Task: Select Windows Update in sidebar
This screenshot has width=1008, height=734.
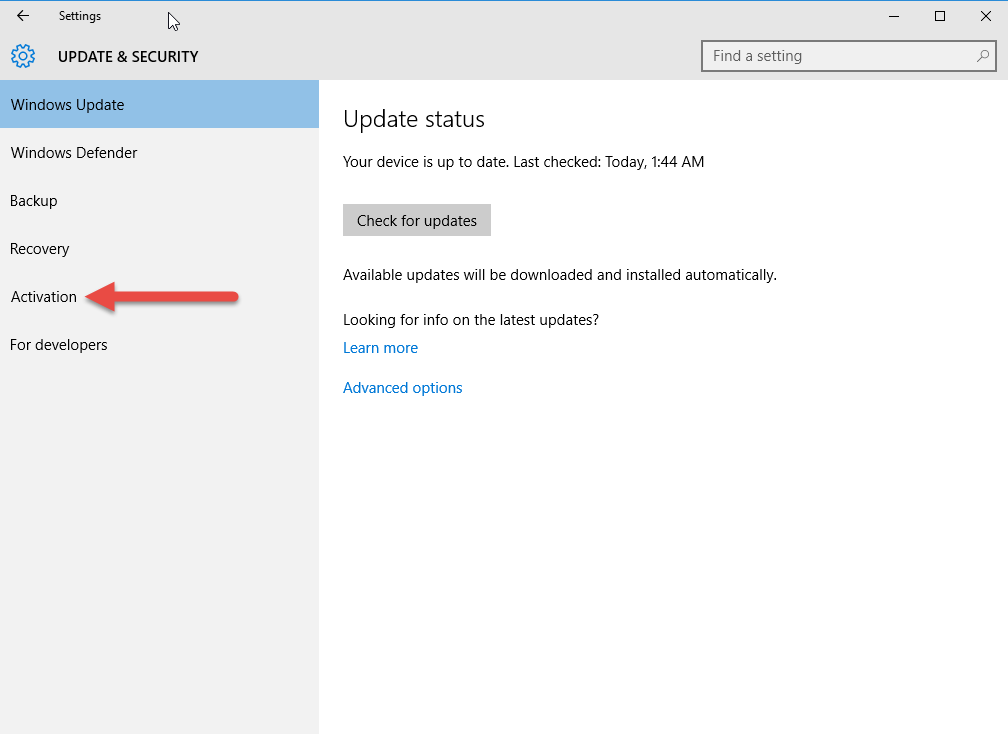Action: (x=159, y=104)
